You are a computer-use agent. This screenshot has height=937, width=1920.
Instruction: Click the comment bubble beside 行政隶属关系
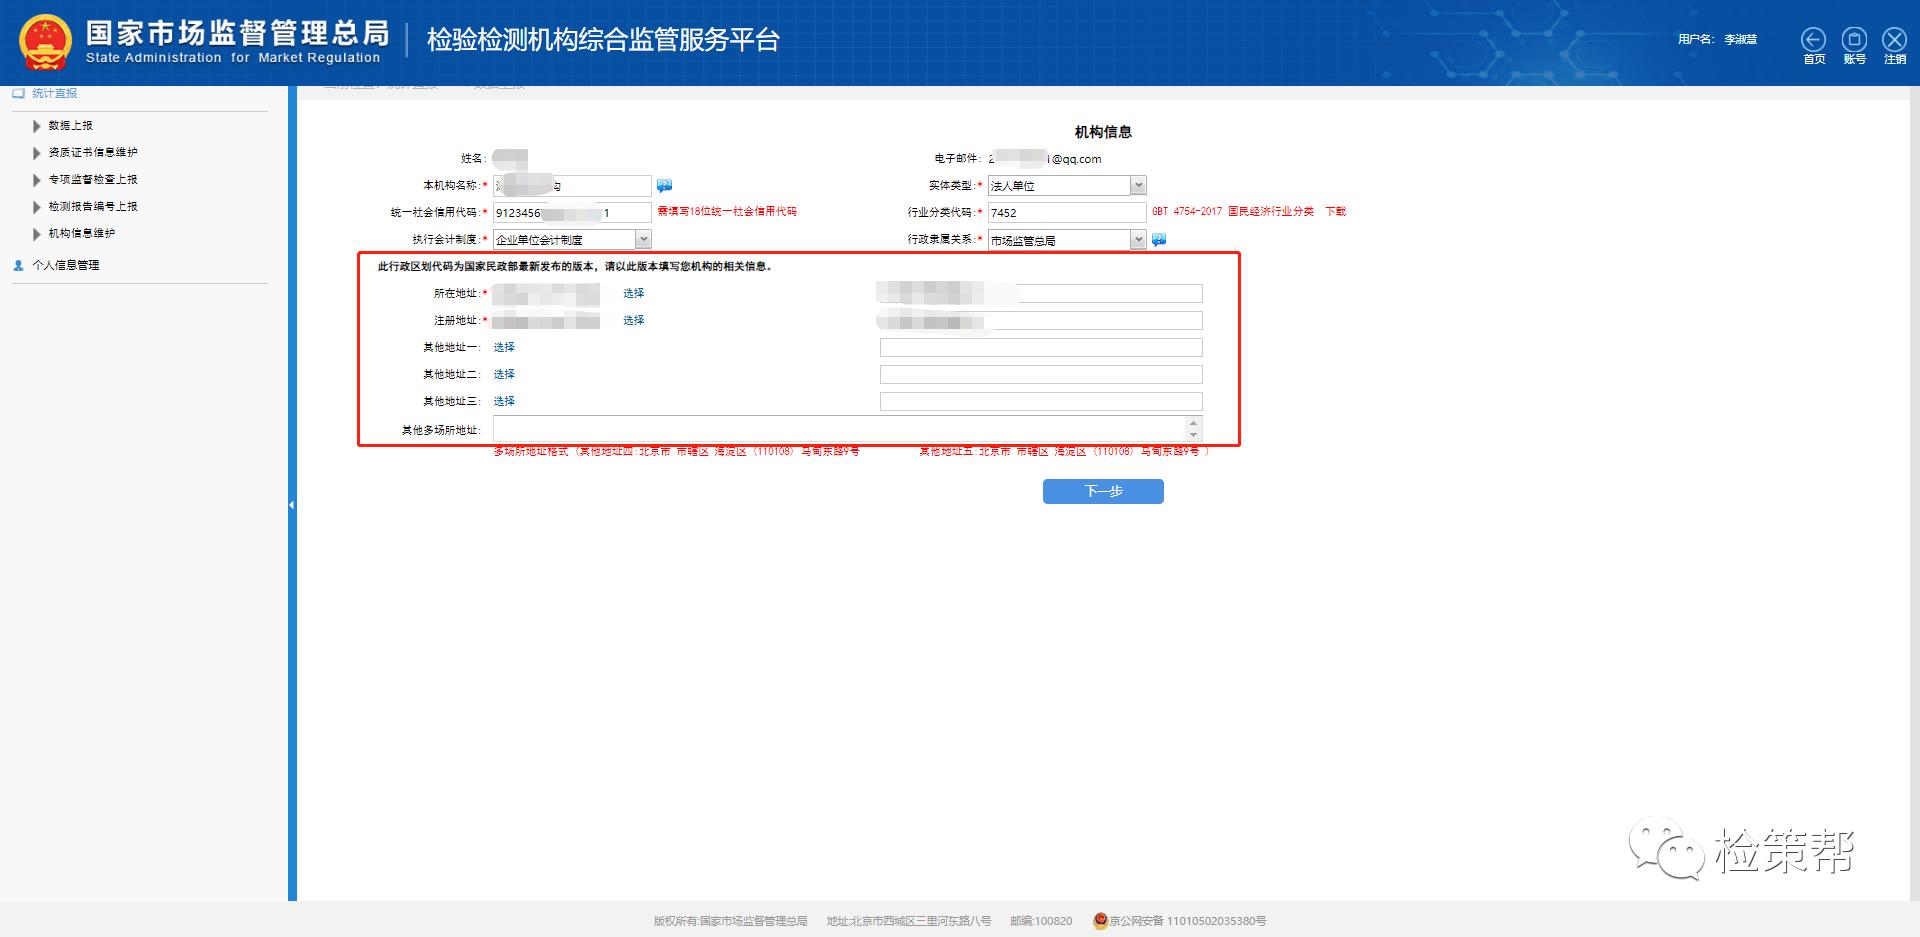(1157, 239)
